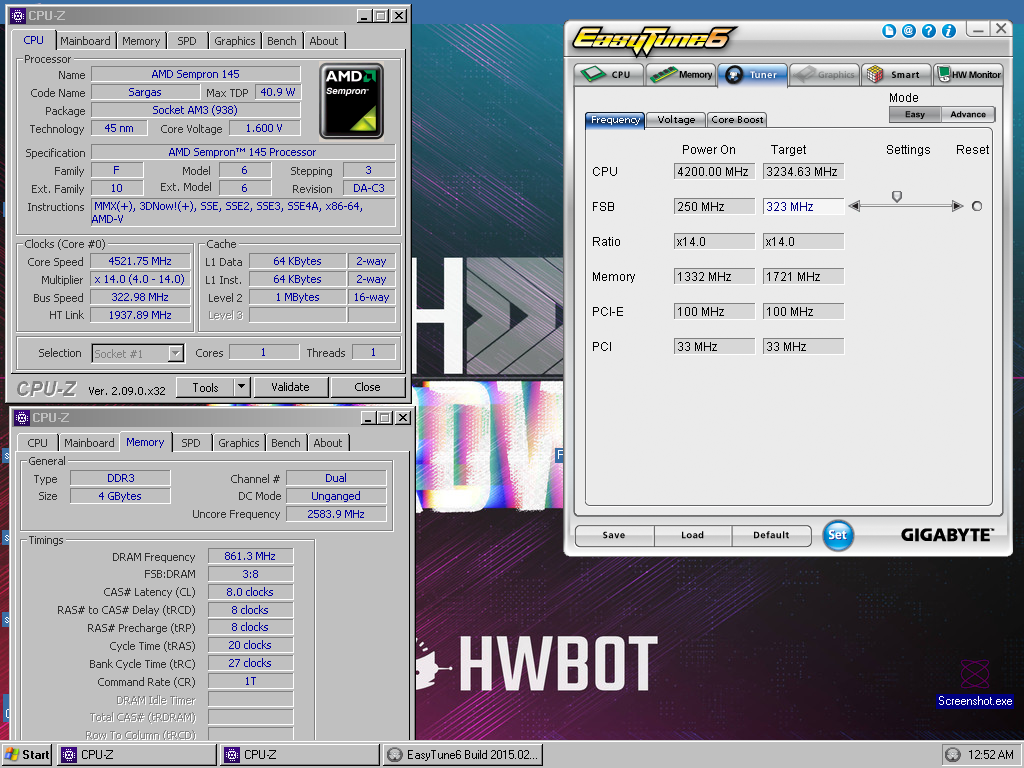Click the Core Voltage 1.600 V value
The width and height of the screenshot is (1024, 768).
pos(264,128)
